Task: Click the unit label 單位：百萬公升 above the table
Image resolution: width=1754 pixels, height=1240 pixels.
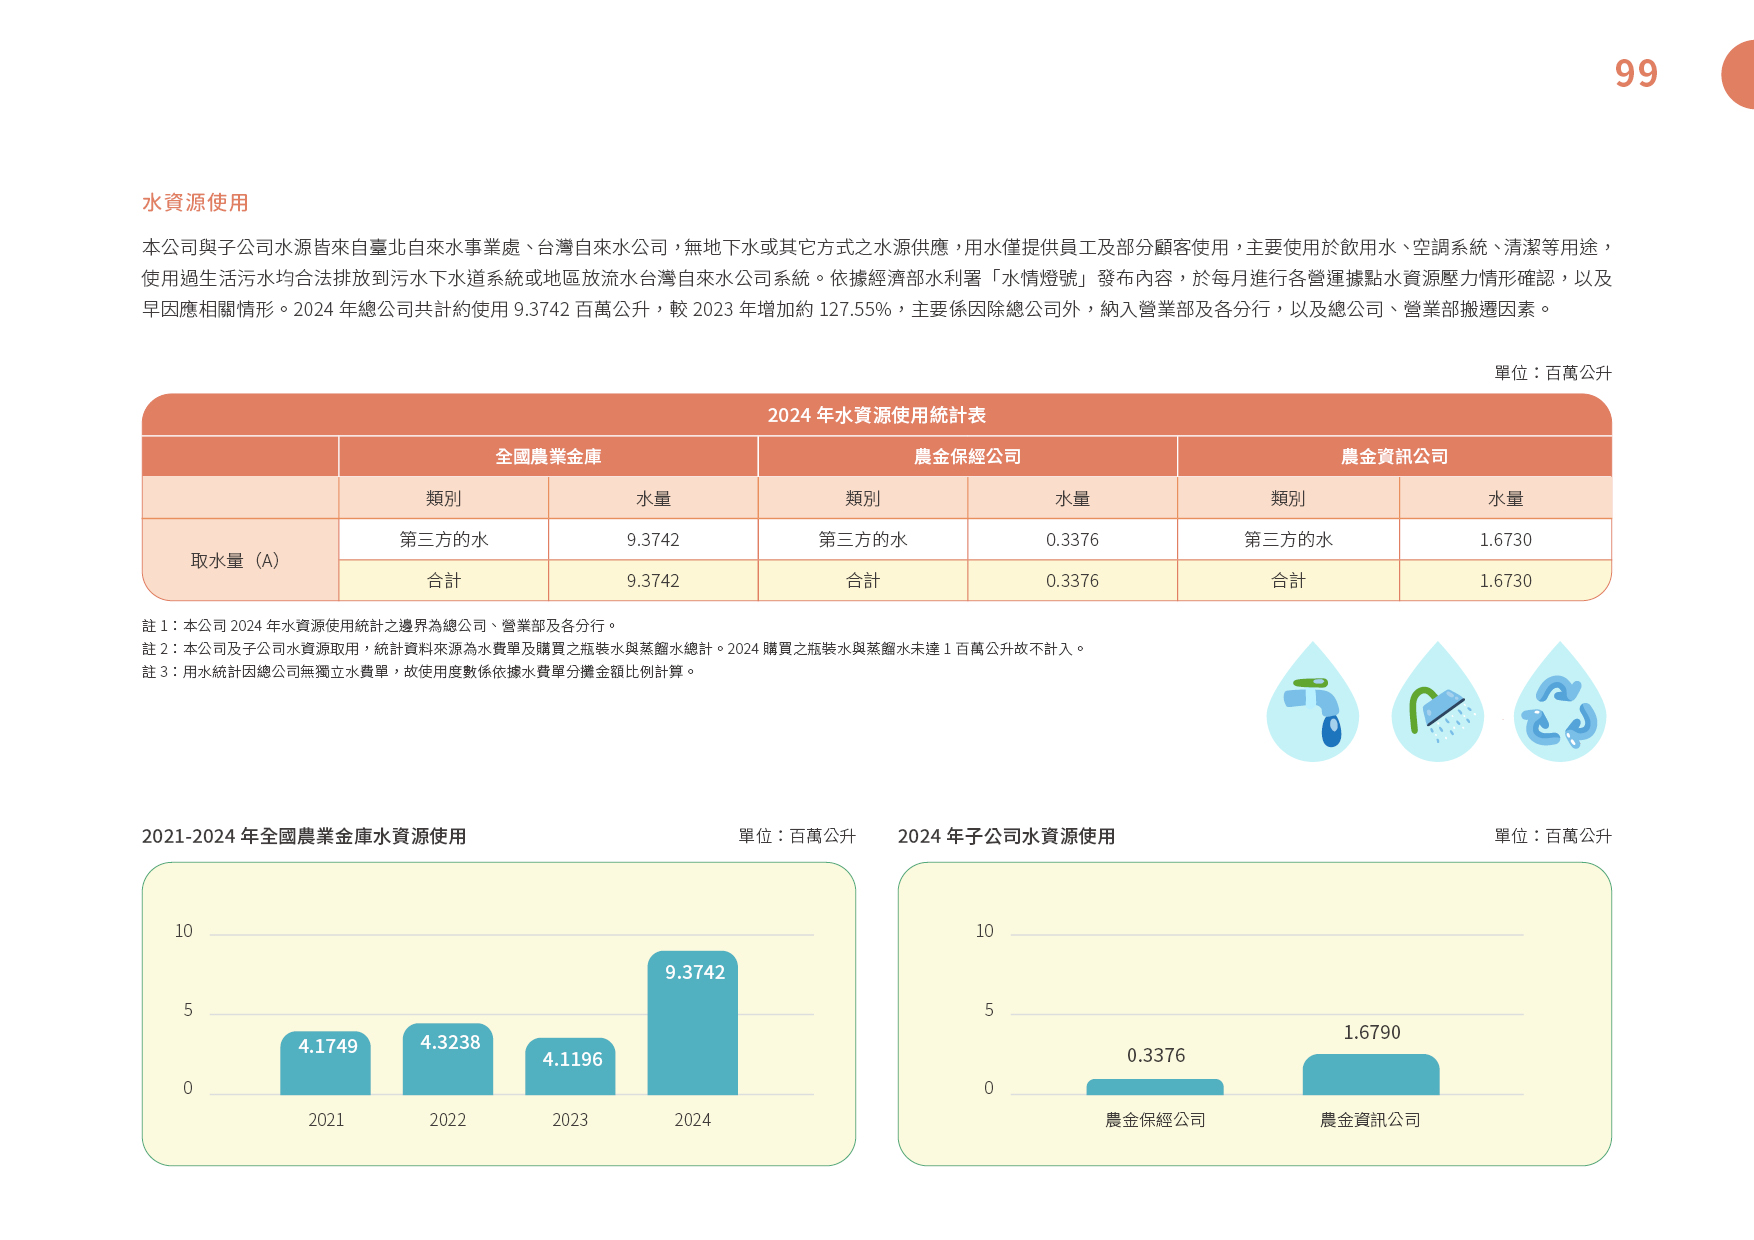Action: [1553, 373]
